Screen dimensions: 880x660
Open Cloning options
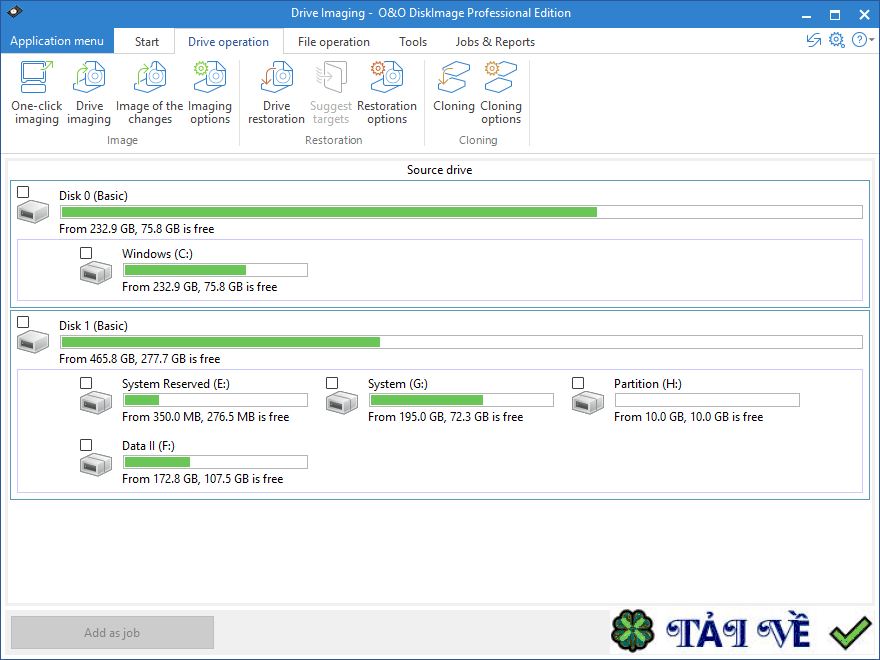pos(501,93)
